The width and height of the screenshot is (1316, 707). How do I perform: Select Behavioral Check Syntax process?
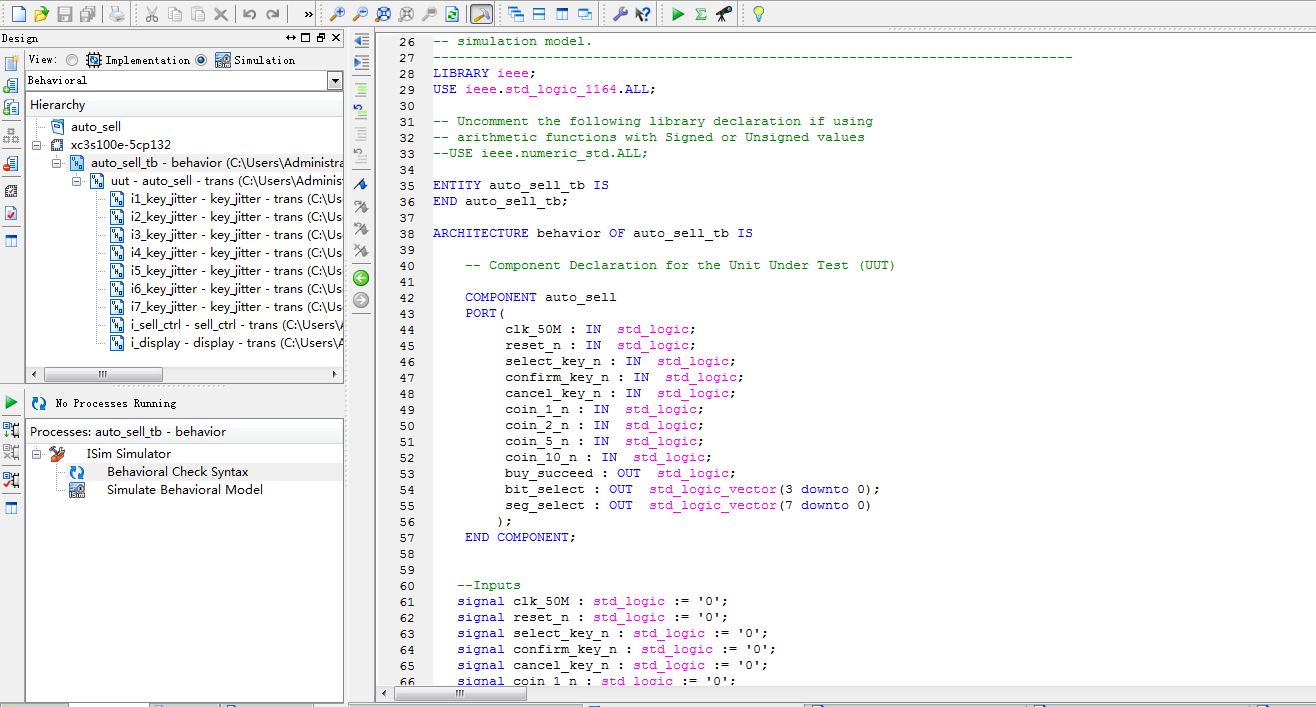point(177,472)
